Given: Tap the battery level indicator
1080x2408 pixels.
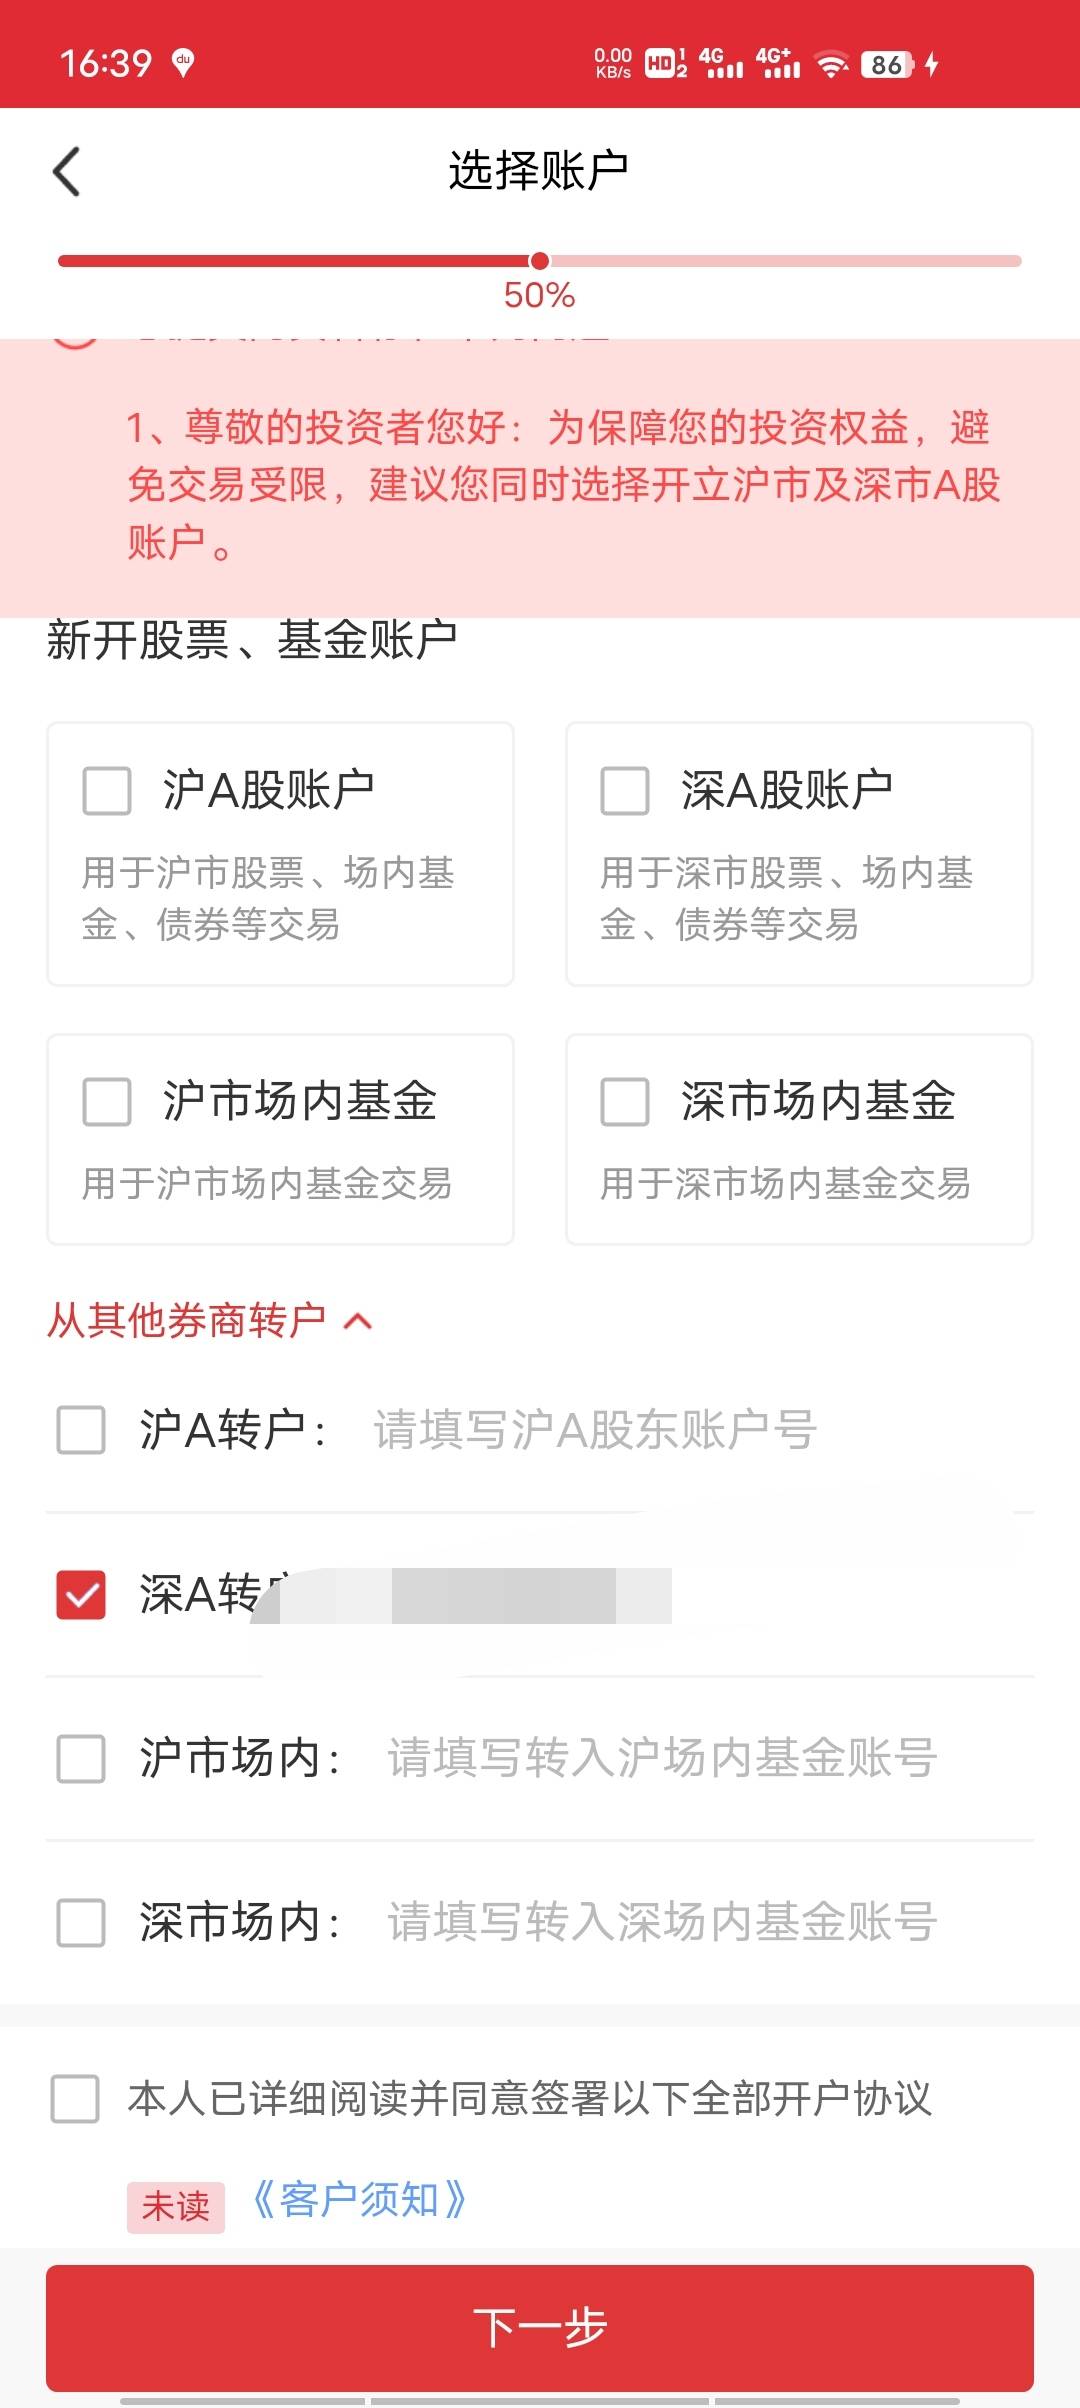Looking at the screenshot, I should (x=887, y=65).
